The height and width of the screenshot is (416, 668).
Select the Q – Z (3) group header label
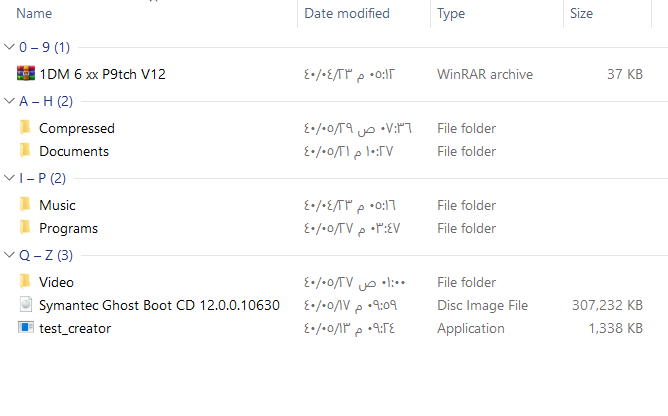coord(46,255)
